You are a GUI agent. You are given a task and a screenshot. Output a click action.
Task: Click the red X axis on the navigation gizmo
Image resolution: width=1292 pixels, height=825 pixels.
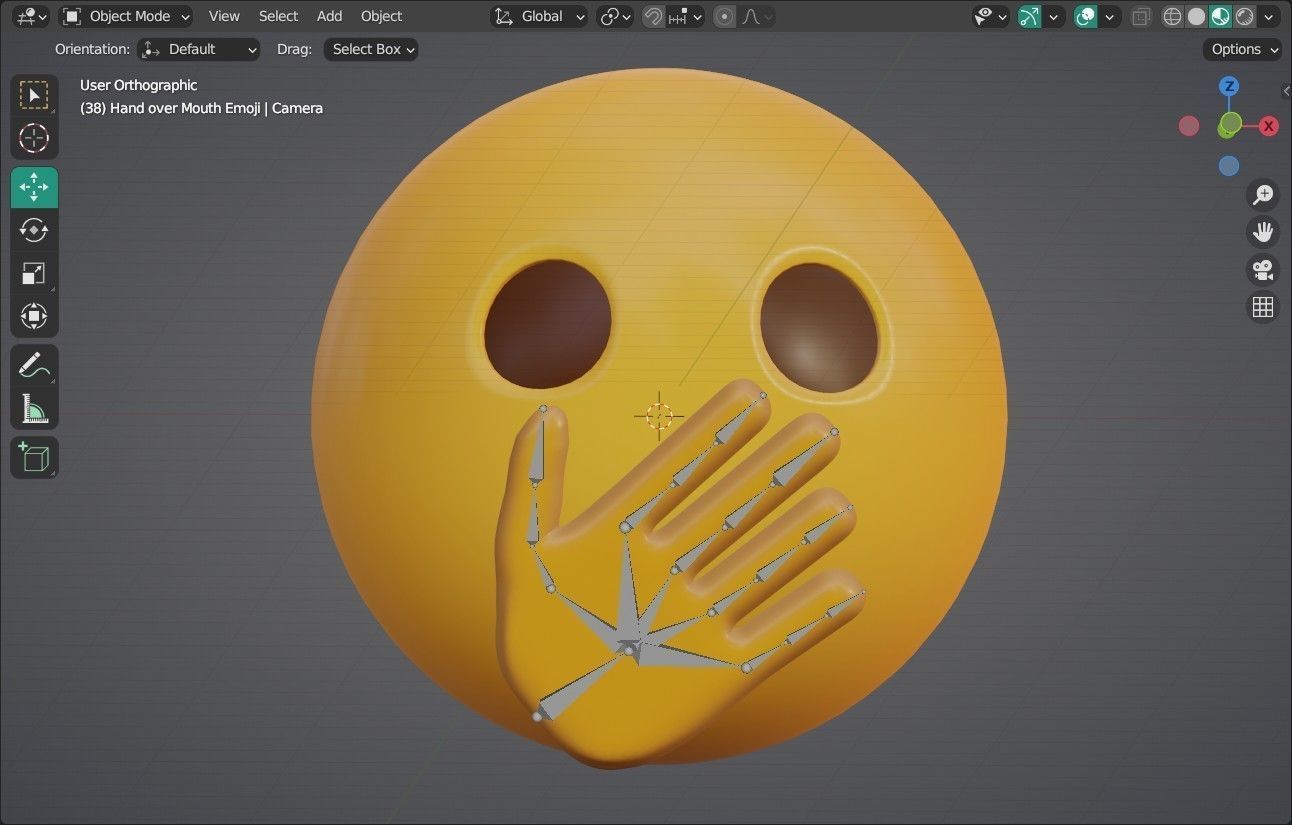pos(1268,126)
